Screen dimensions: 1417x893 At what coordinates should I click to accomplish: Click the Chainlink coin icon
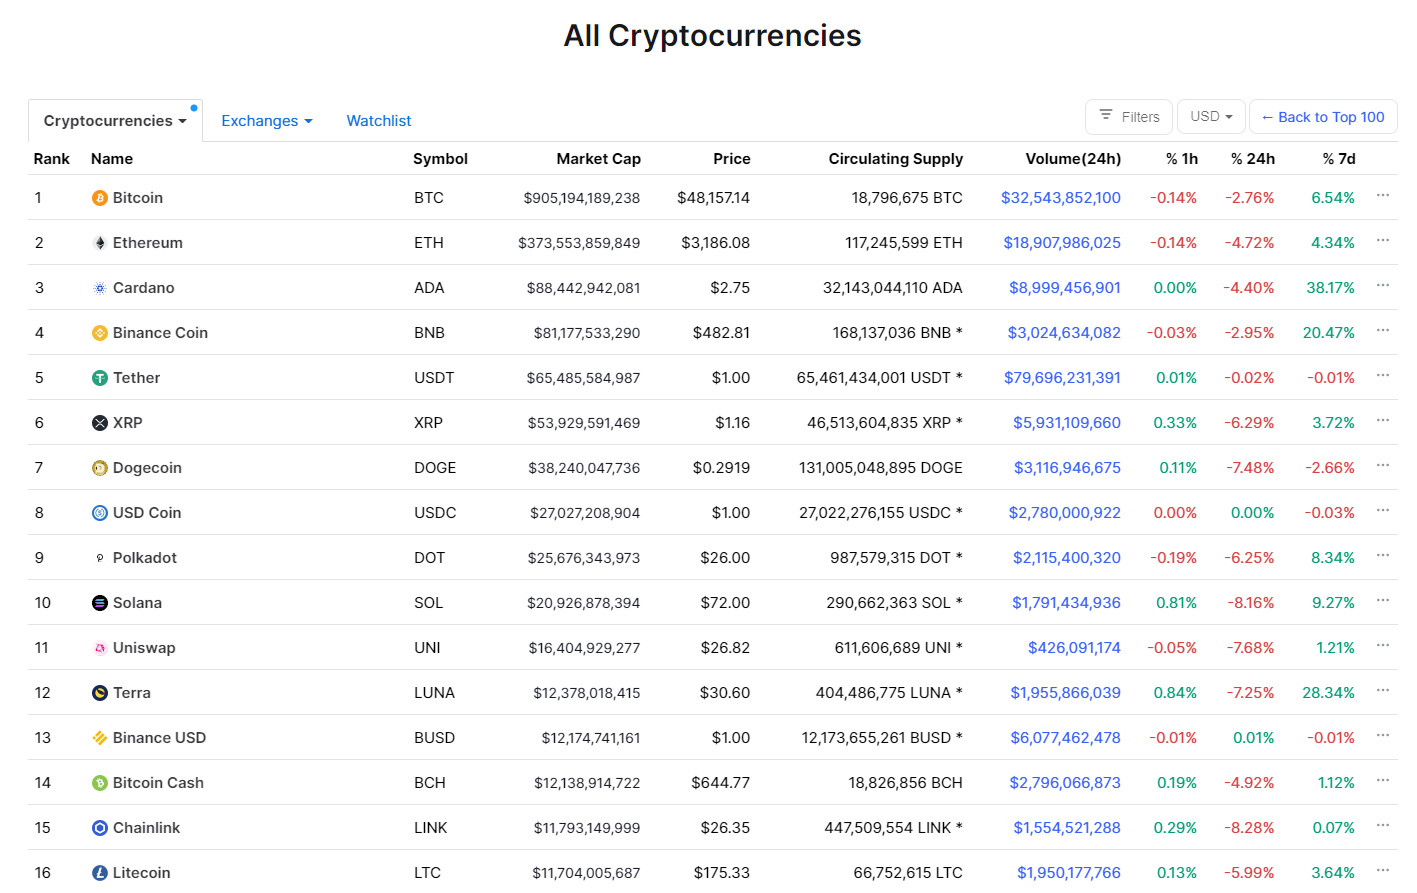coord(100,828)
